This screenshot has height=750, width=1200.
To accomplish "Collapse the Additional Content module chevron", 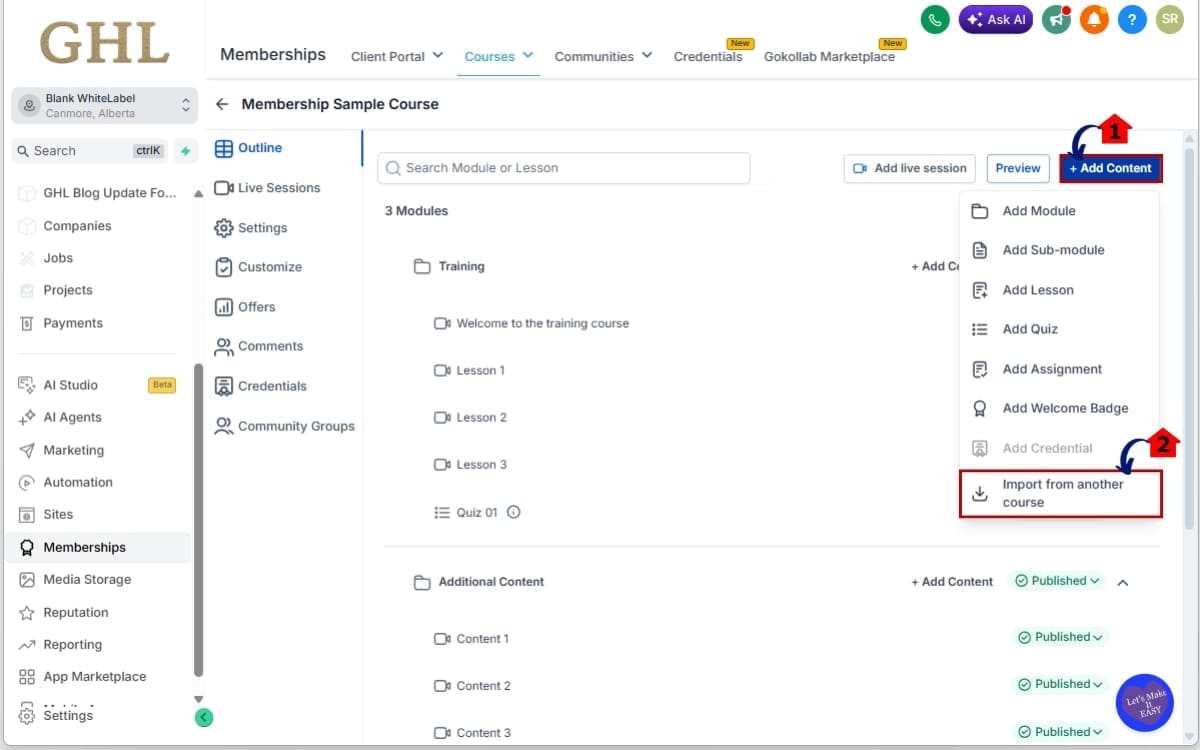I will 1123,582.
